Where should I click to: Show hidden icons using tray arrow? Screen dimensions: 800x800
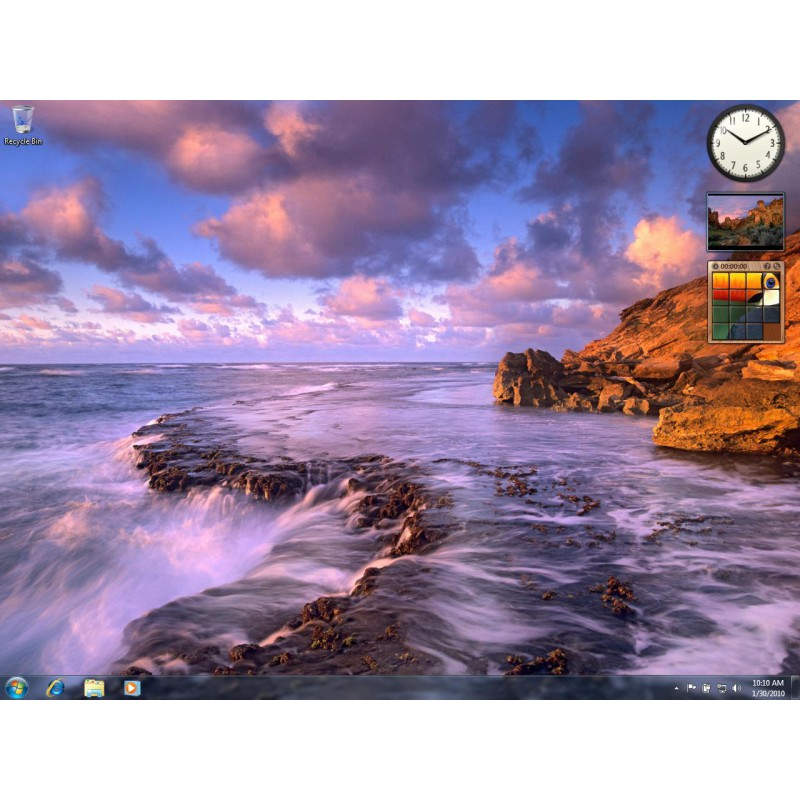[x=676, y=688]
